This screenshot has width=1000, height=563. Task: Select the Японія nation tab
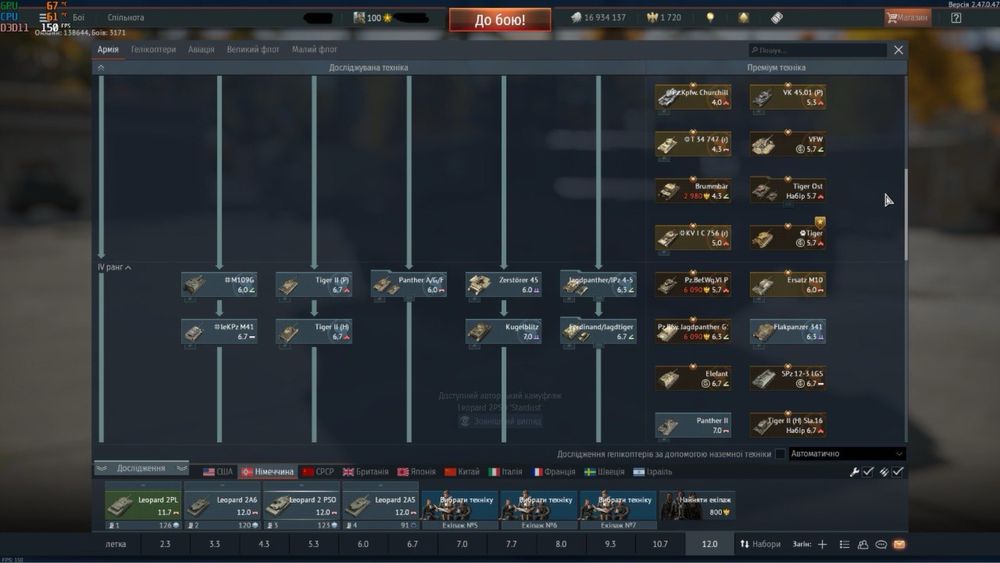pos(416,472)
